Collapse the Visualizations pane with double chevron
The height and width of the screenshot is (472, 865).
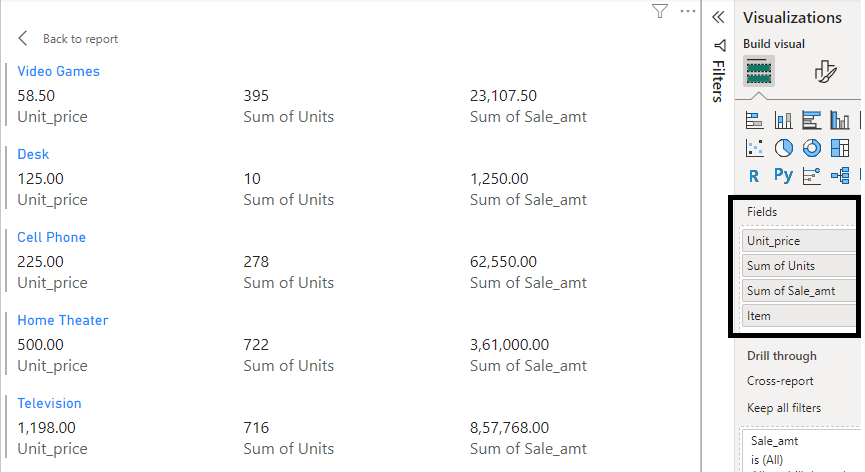pos(718,17)
